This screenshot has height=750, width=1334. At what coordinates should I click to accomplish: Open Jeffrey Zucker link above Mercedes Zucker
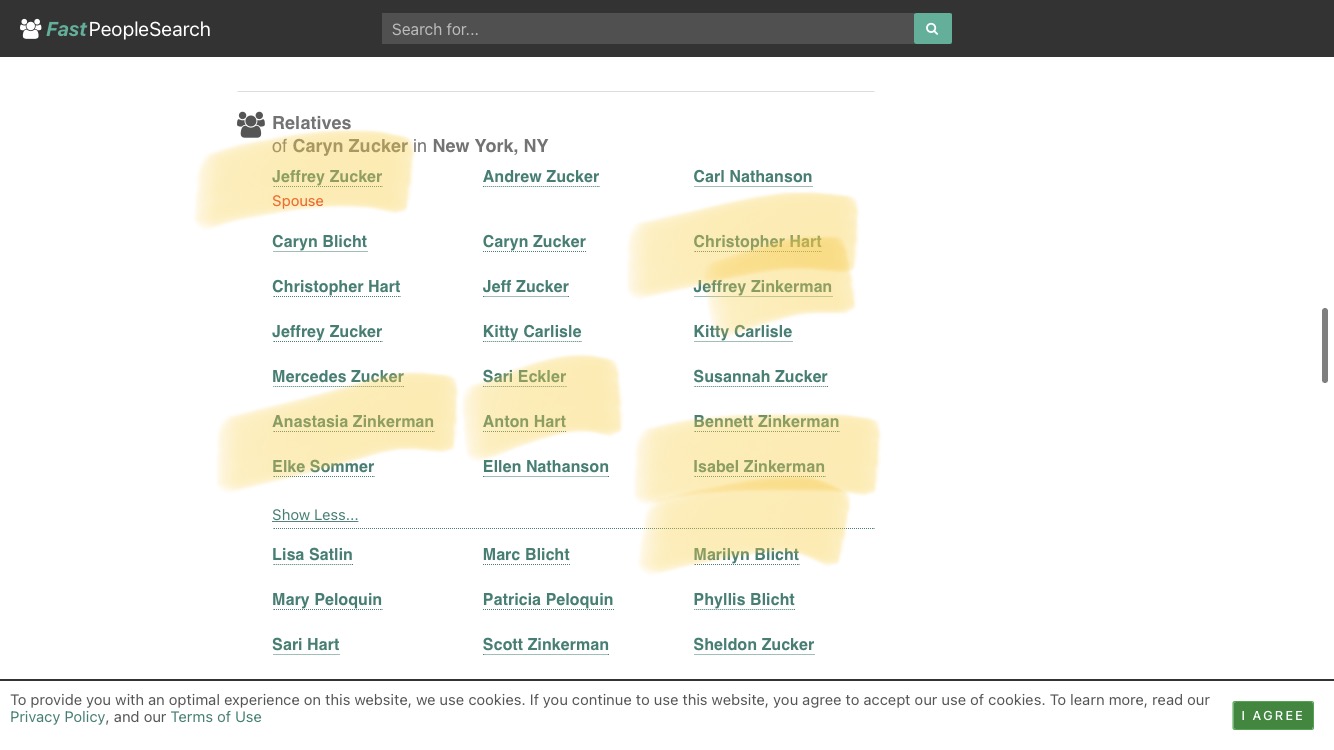coord(327,332)
